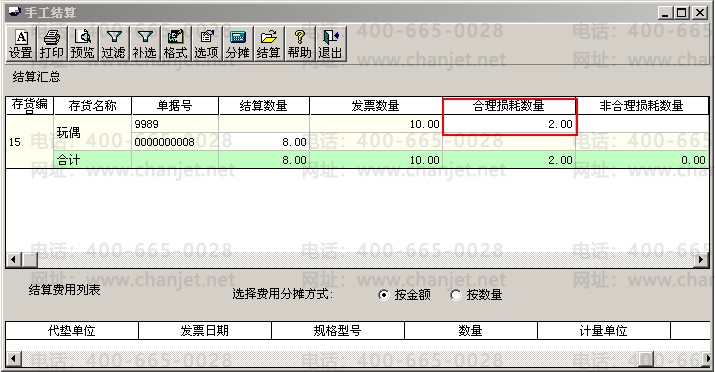Click settlement quantity 8.00 in row 0000000008
The width and height of the screenshot is (715, 372).
[x=264, y=142]
